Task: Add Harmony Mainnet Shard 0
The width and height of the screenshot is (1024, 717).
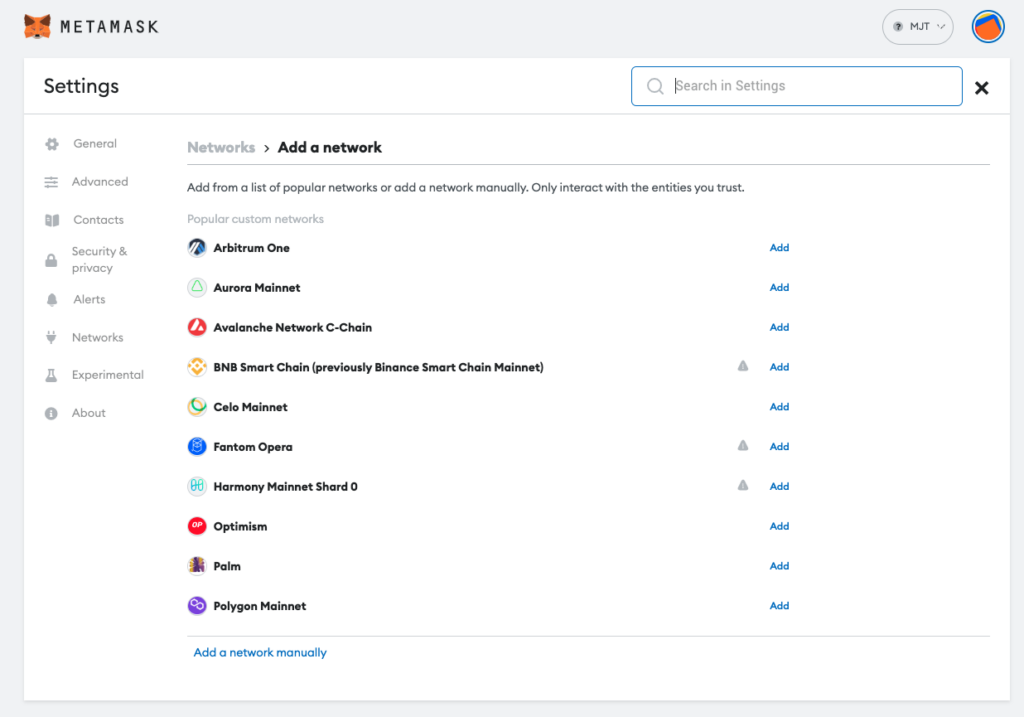Action: click(779, 487)
